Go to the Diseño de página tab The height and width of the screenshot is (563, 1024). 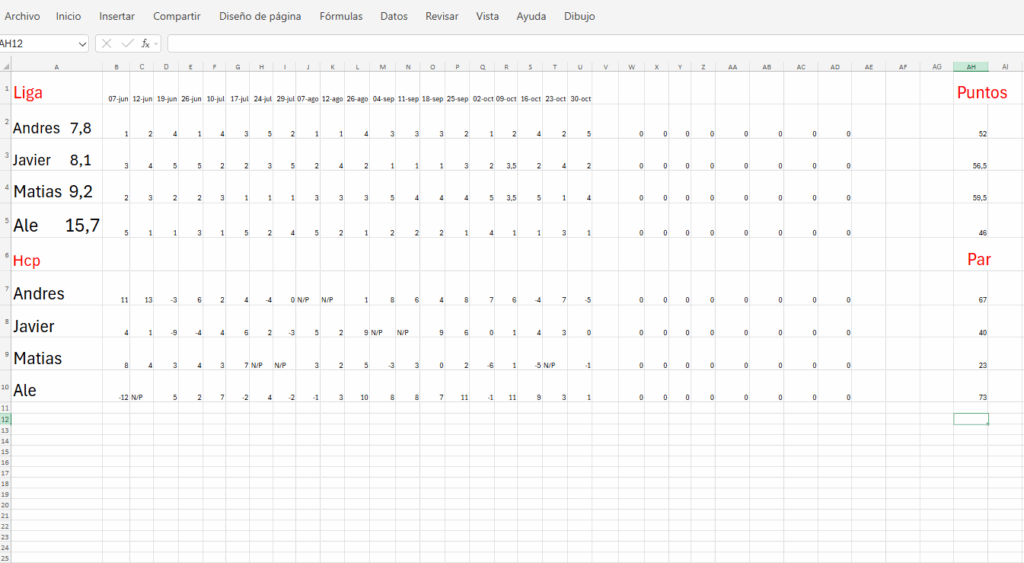(260, 16)
